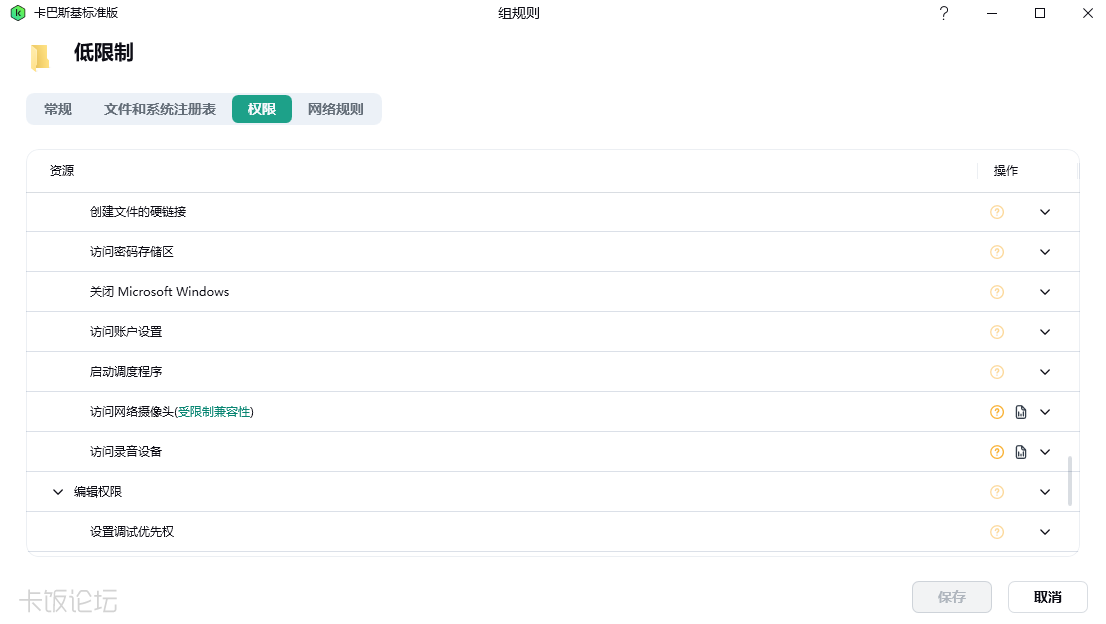Click the vertical scrollbar in permissions list
The width and height of the screenshot is (1106, 624).
tap(1069, 481)
